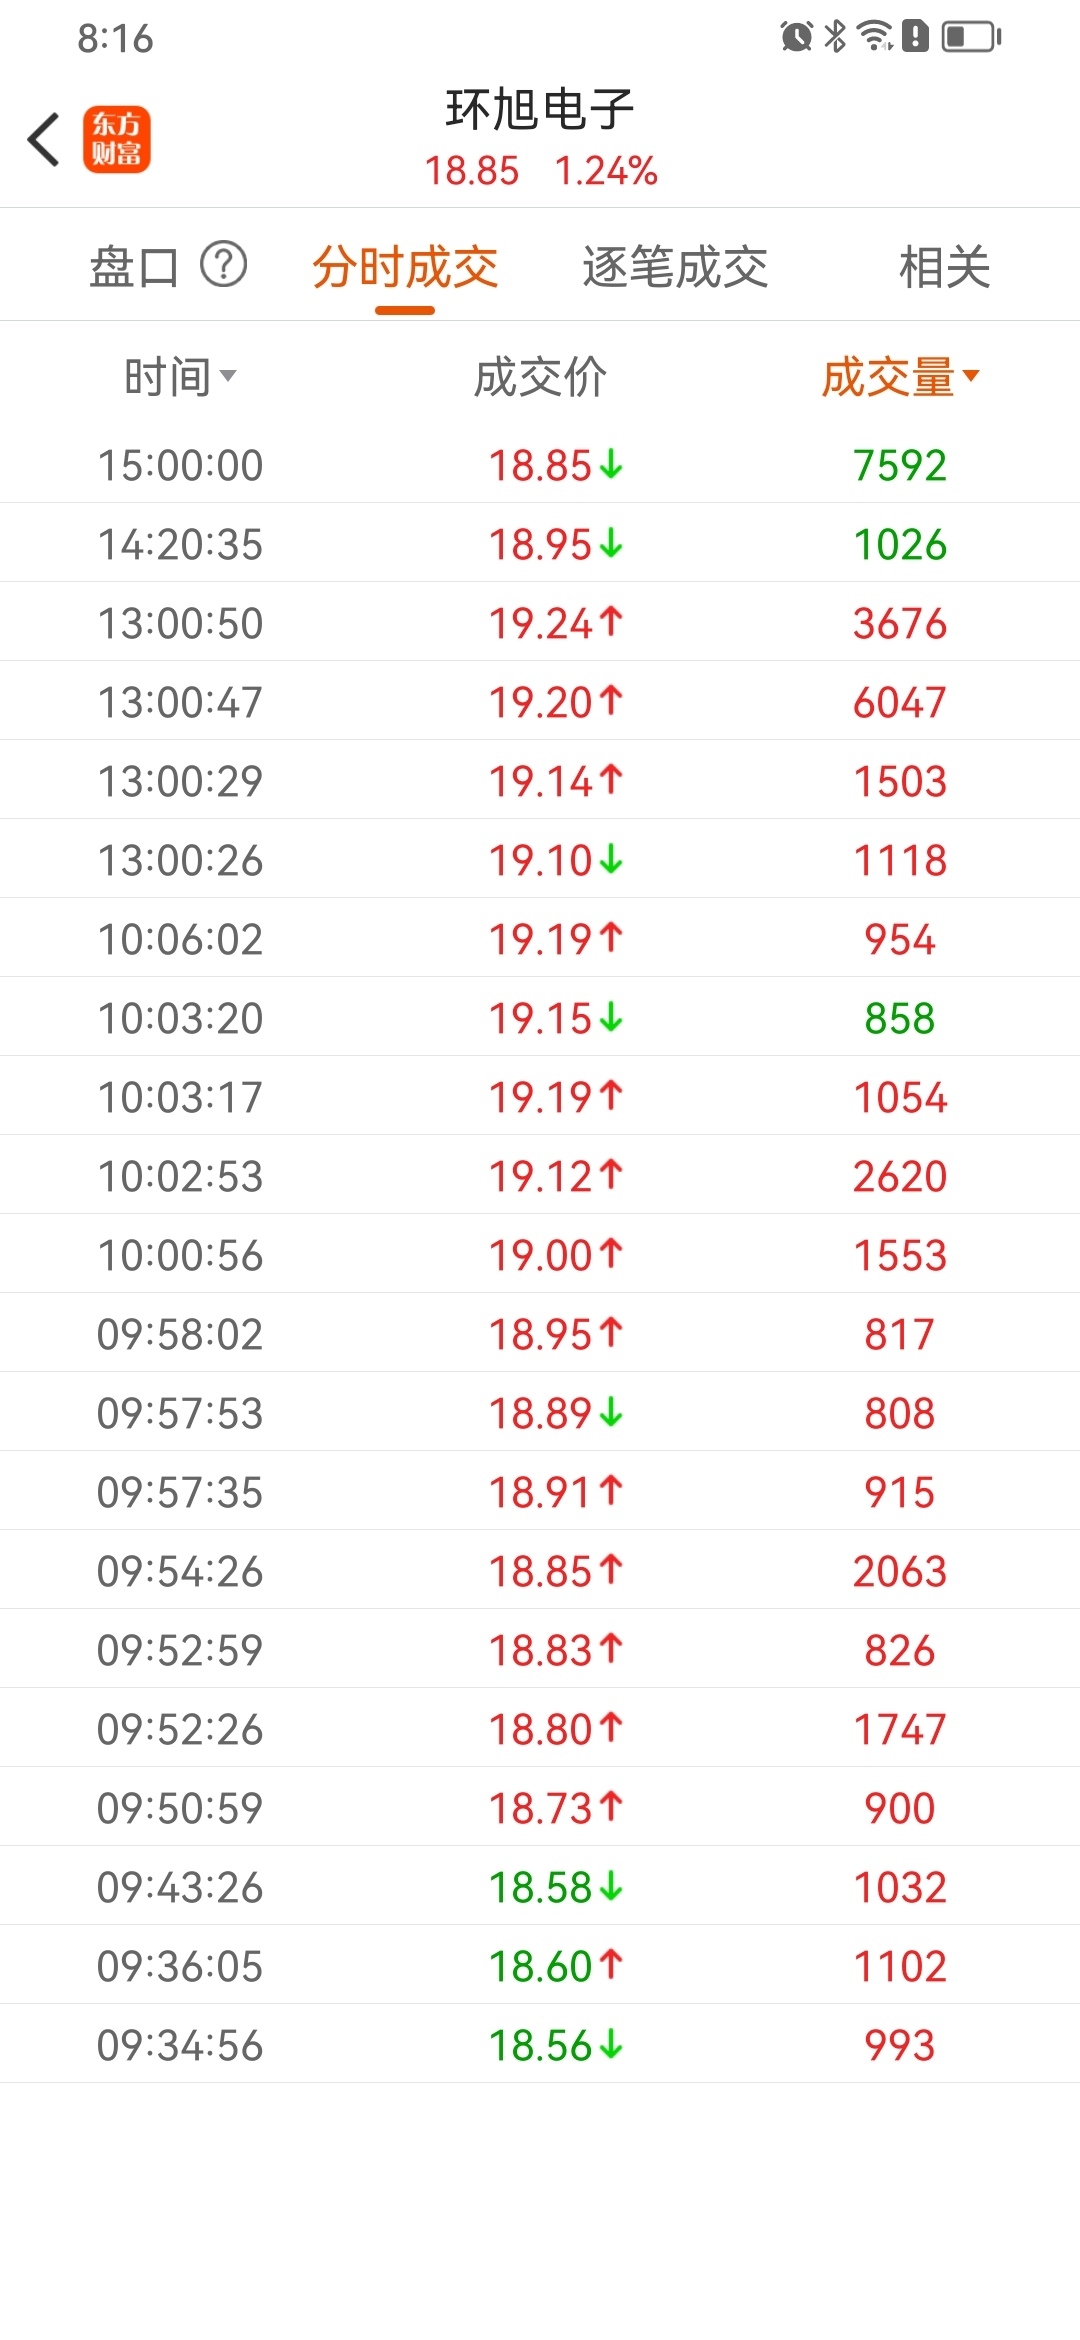Tap the back arrow icon
1080x2340 pixels.
click(43, 139)
